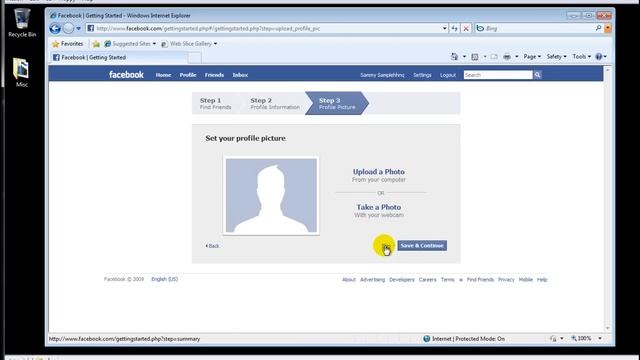640x360 pixels.
Task: Click the default profile silhouette image
Action: coord(271,196)
